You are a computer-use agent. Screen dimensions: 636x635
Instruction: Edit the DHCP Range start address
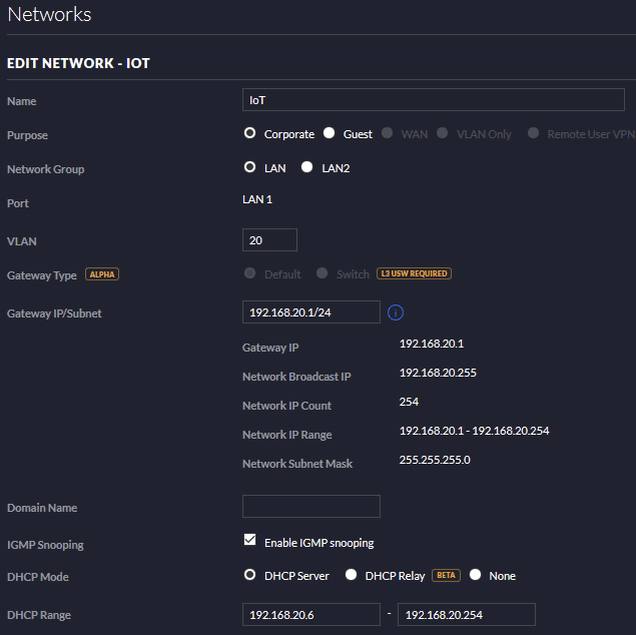[x=311, y=614]
